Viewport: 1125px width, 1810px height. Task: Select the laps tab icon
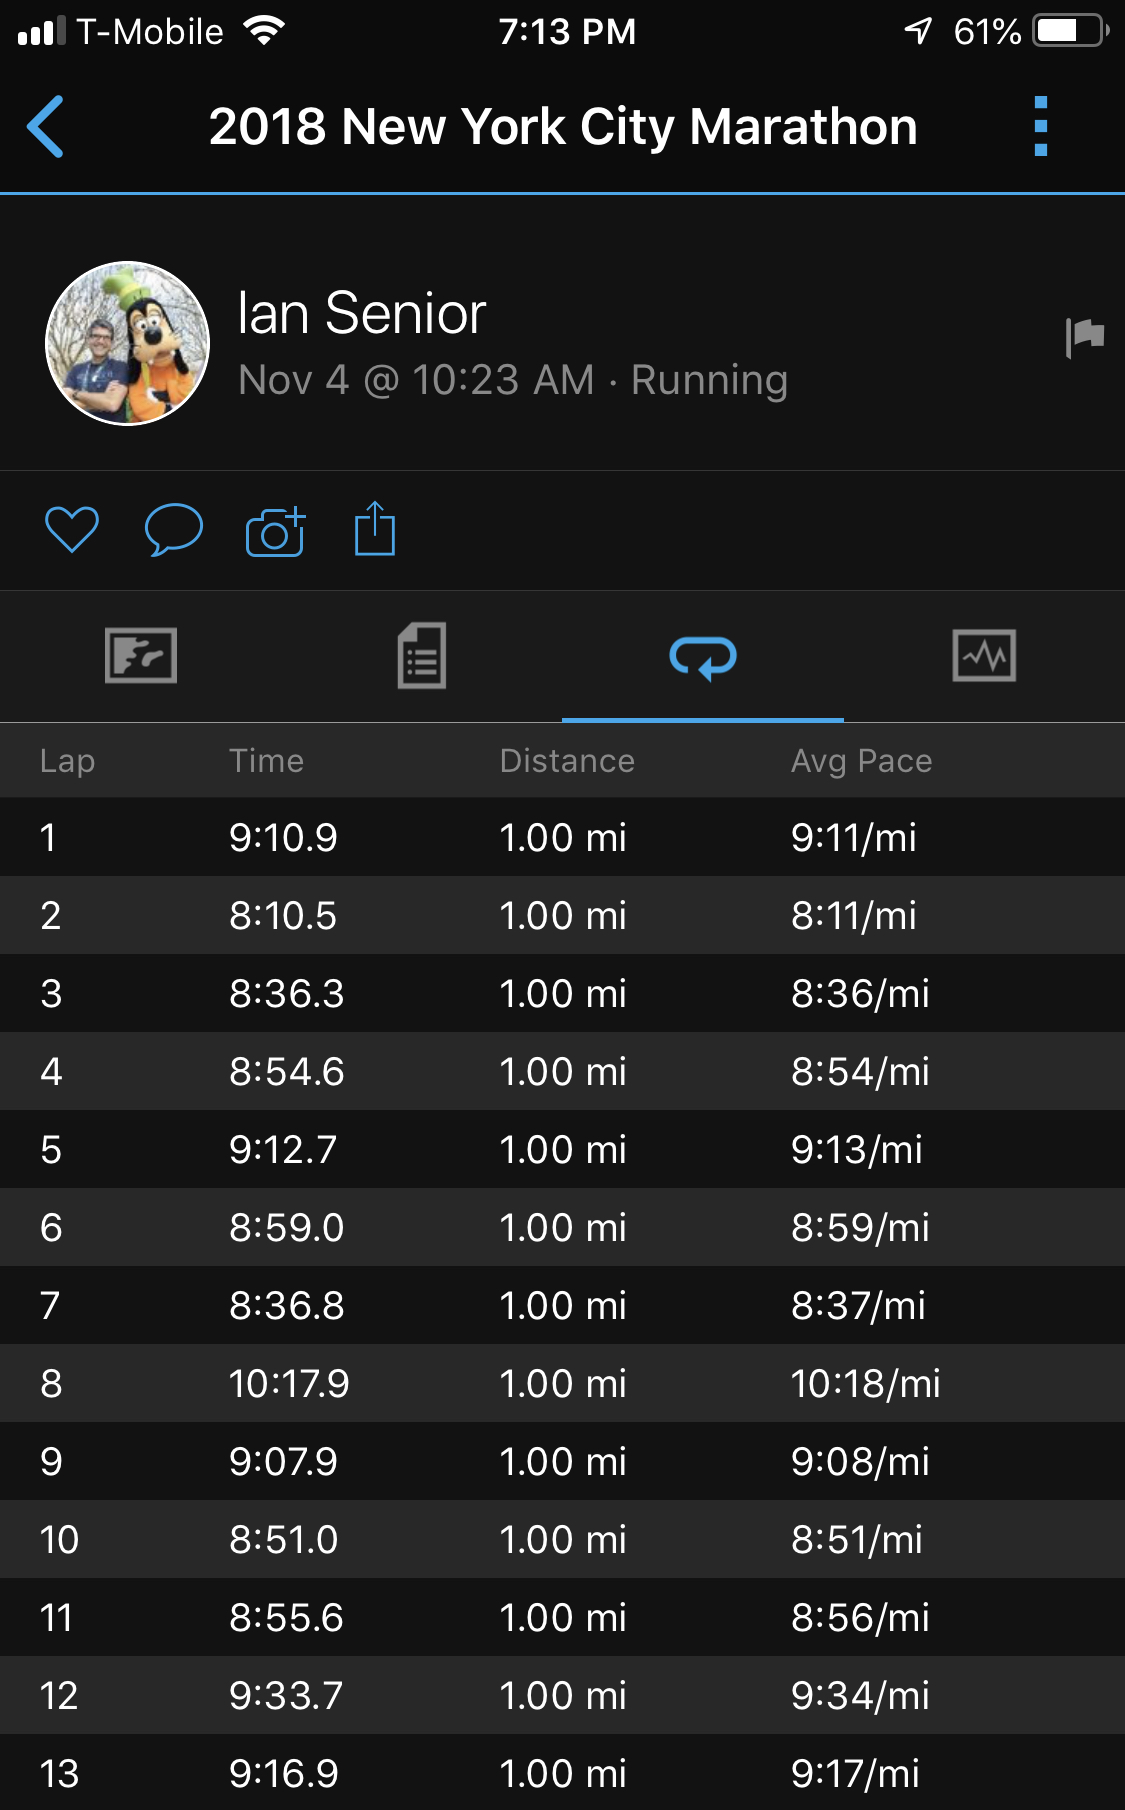click(703, 658)
